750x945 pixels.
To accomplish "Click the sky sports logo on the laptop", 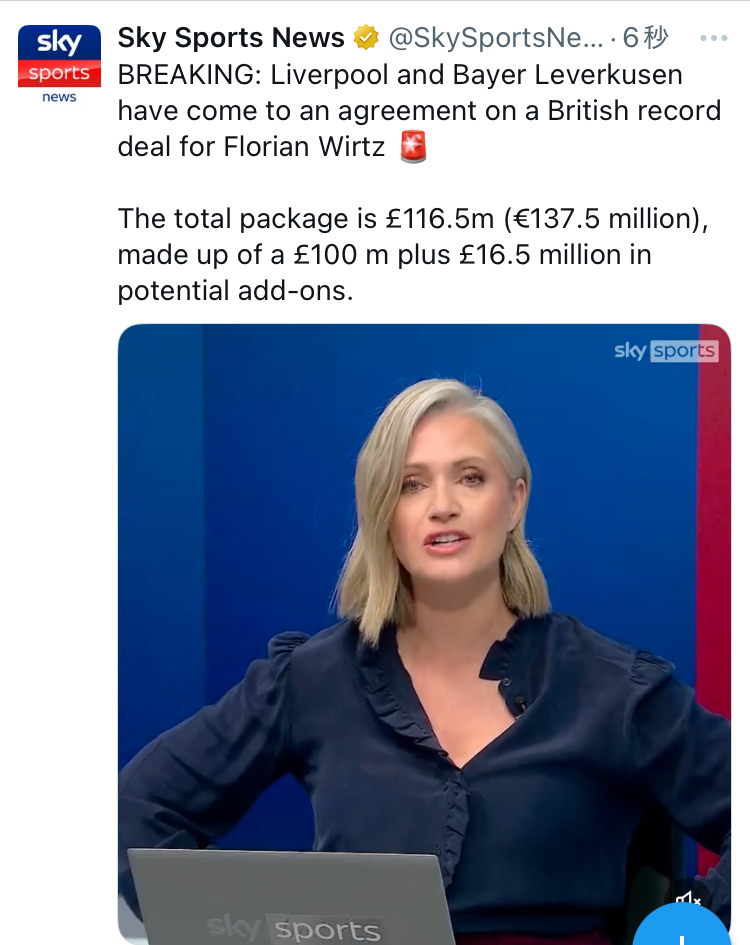I will click(294, 929).
